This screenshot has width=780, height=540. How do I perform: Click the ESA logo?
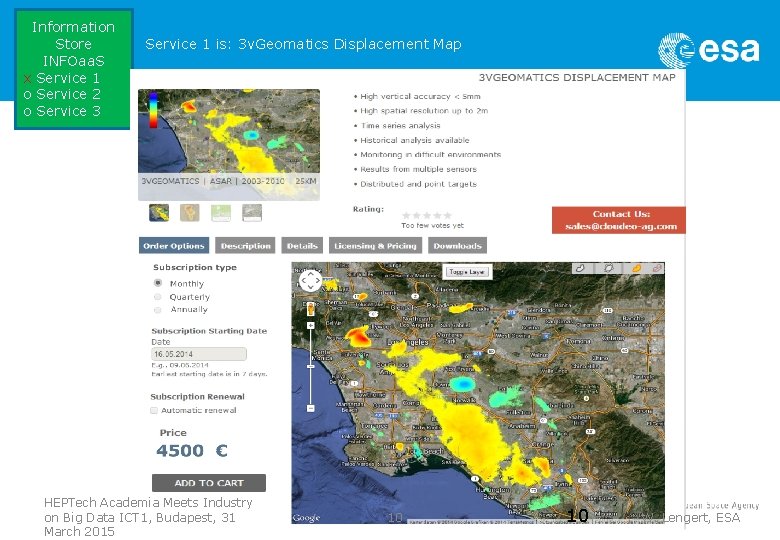click(x=709, y=50)
